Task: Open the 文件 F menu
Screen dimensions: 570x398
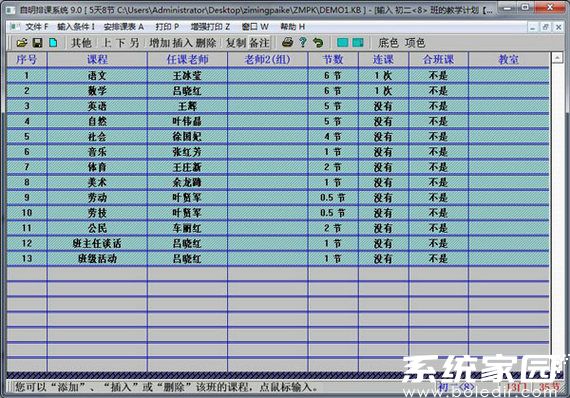Action: coord(36,27)
